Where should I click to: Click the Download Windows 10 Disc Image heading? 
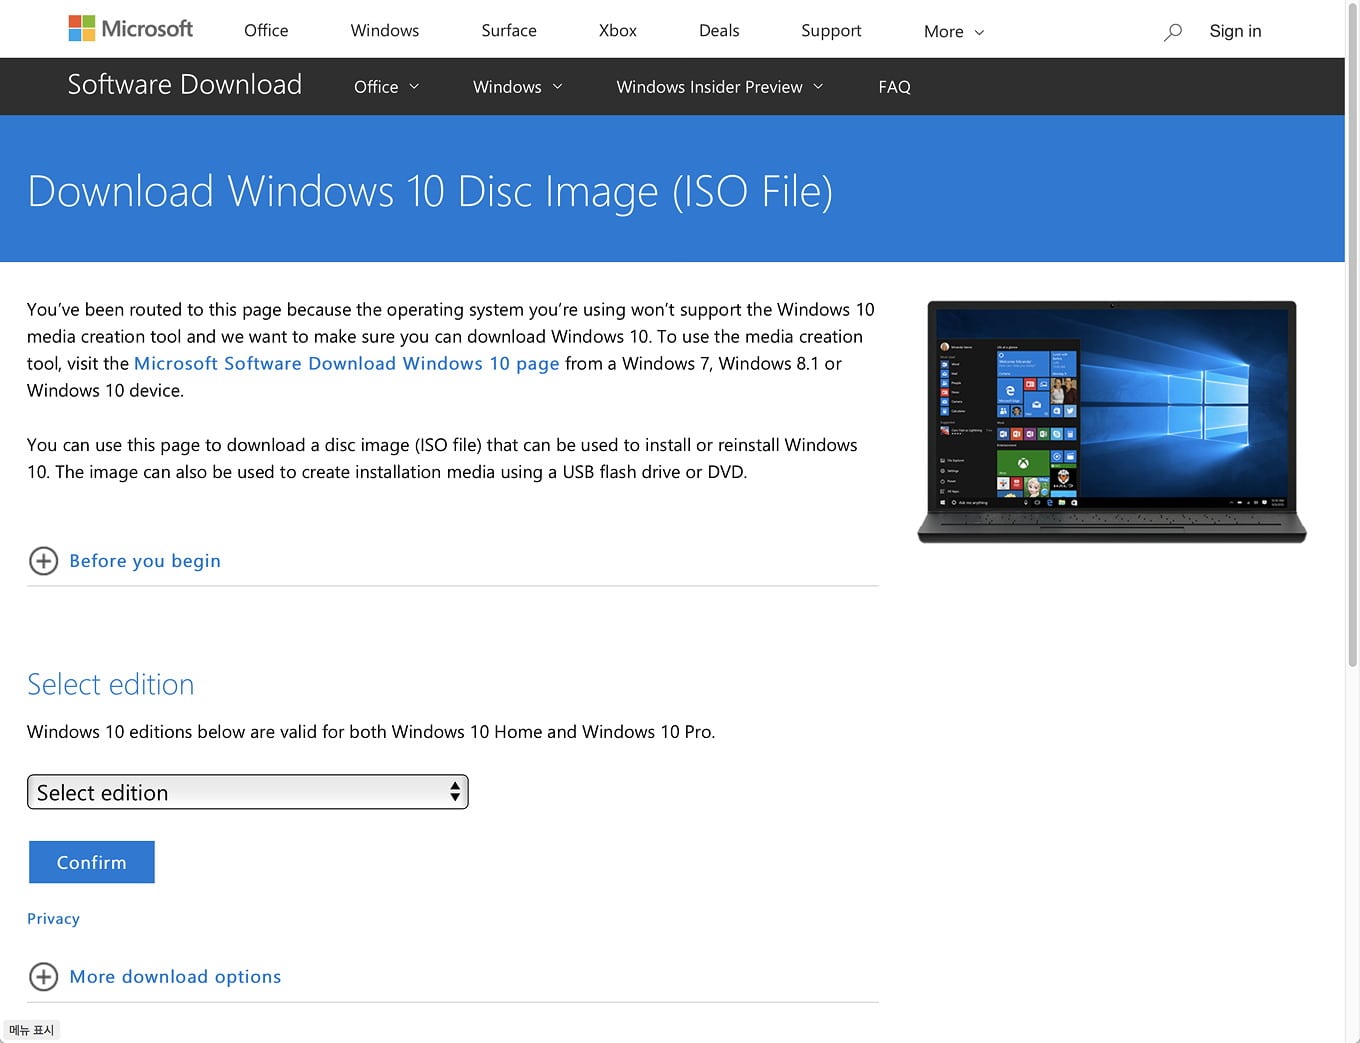pos(430,191)
